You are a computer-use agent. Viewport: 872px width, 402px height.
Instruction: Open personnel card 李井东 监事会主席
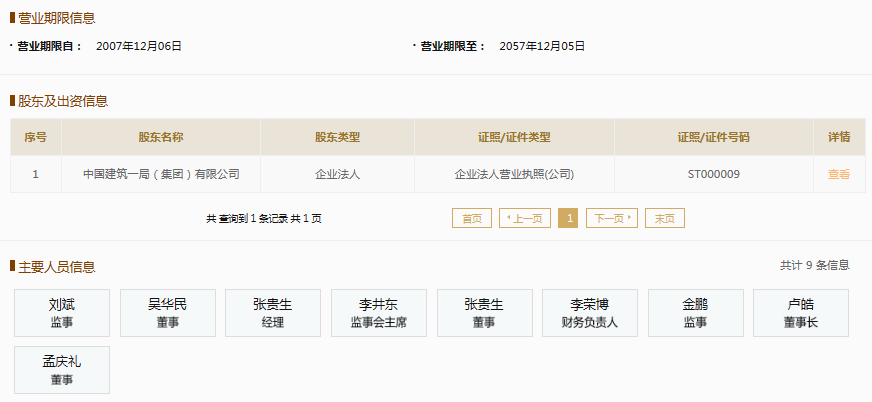(379, 312)
